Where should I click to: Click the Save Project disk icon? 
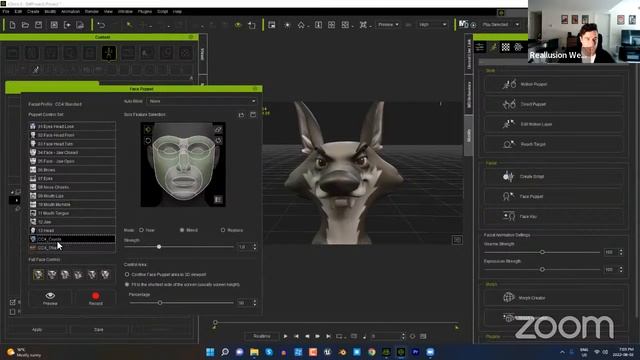click(38, 25)
